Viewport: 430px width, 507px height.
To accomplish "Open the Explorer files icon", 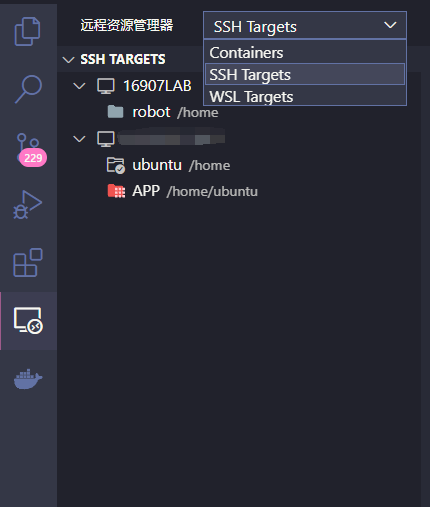I will pos(28,31).
